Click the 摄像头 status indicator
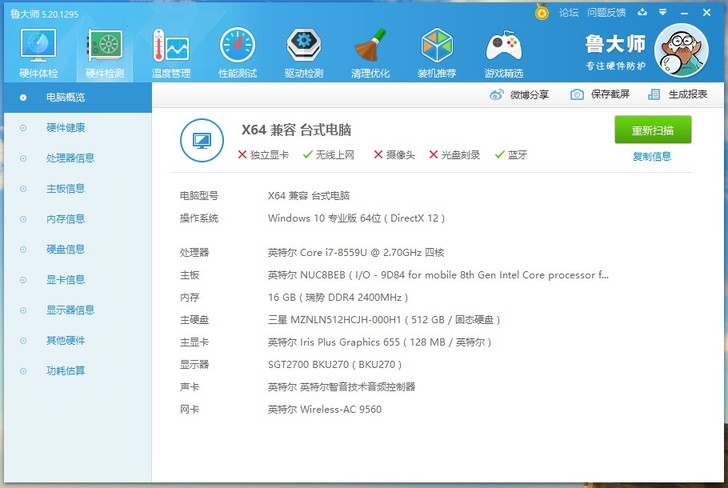 coord(394,155)
